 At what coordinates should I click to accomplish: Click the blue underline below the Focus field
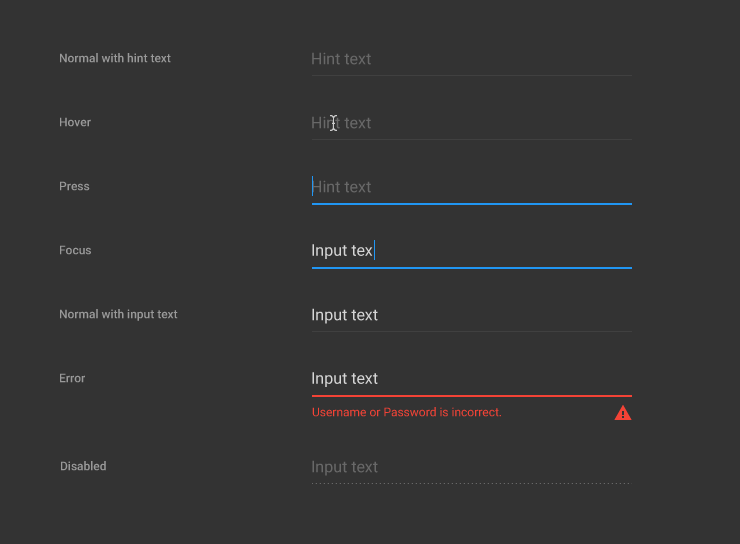tap(471, 268)
